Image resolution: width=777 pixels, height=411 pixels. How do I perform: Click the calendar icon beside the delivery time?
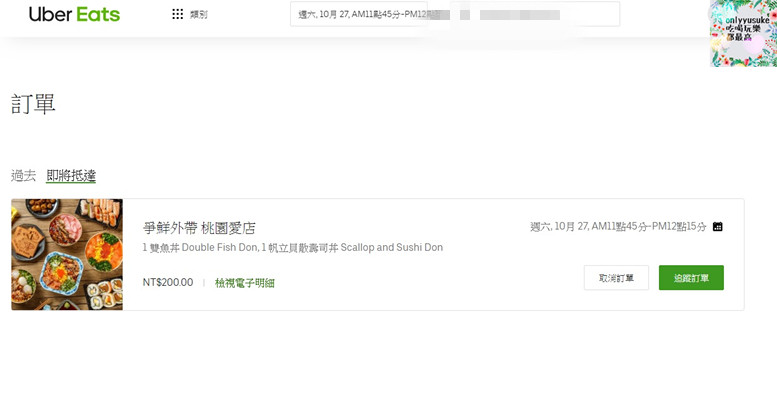(717, 227)
